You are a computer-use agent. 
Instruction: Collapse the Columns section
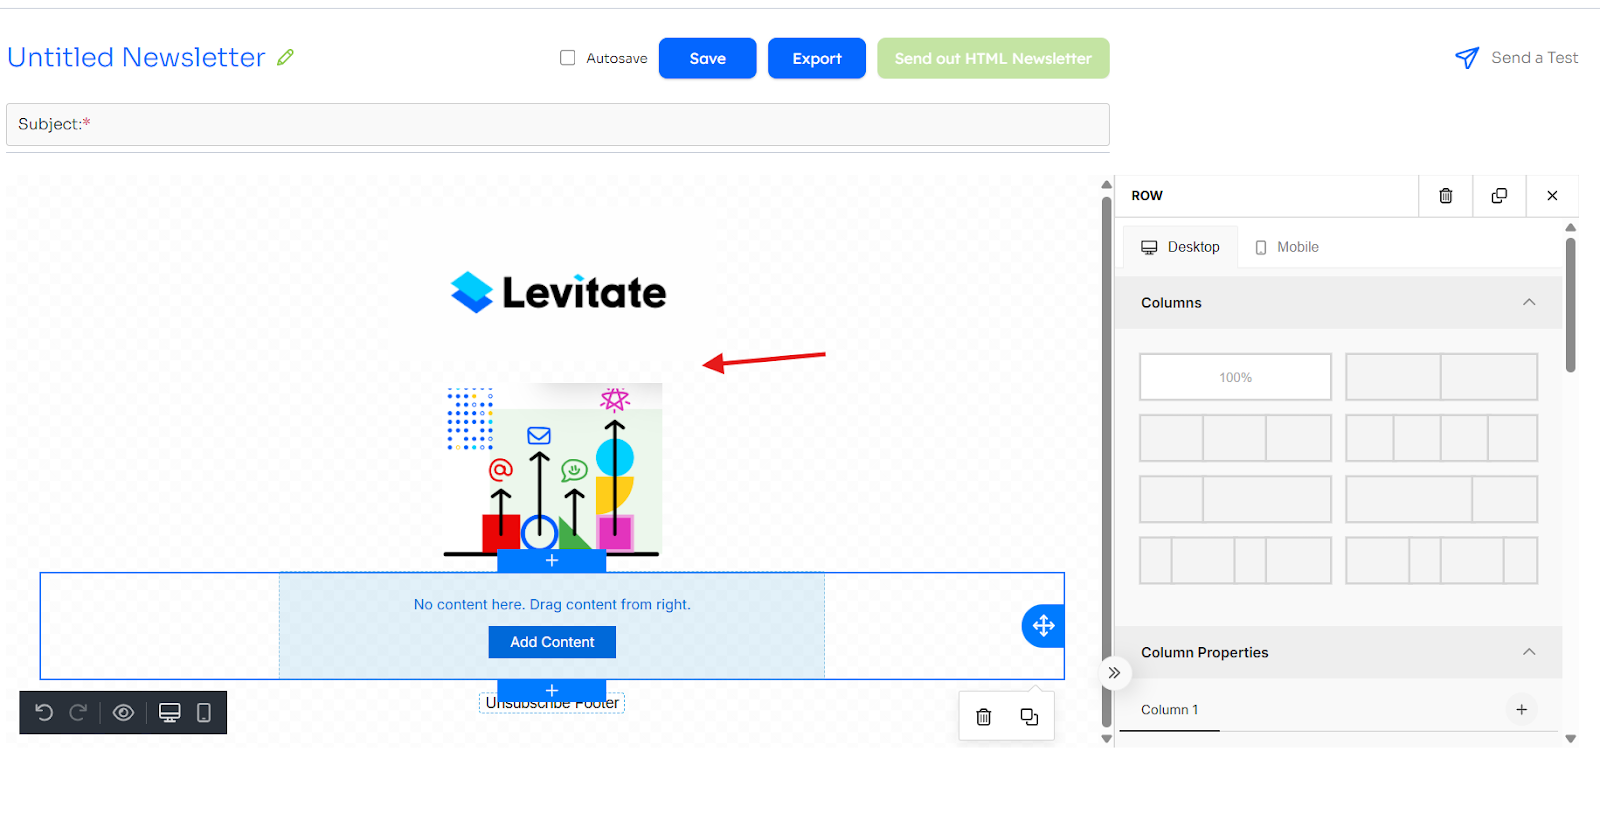coord(1528,302)
